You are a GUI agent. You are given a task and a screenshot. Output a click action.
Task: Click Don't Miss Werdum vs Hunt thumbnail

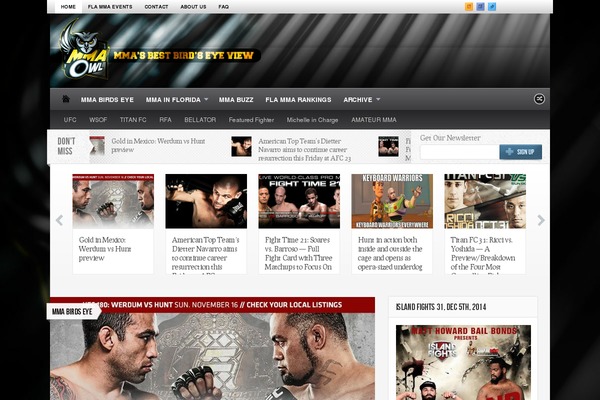click(x=97, y=146)
